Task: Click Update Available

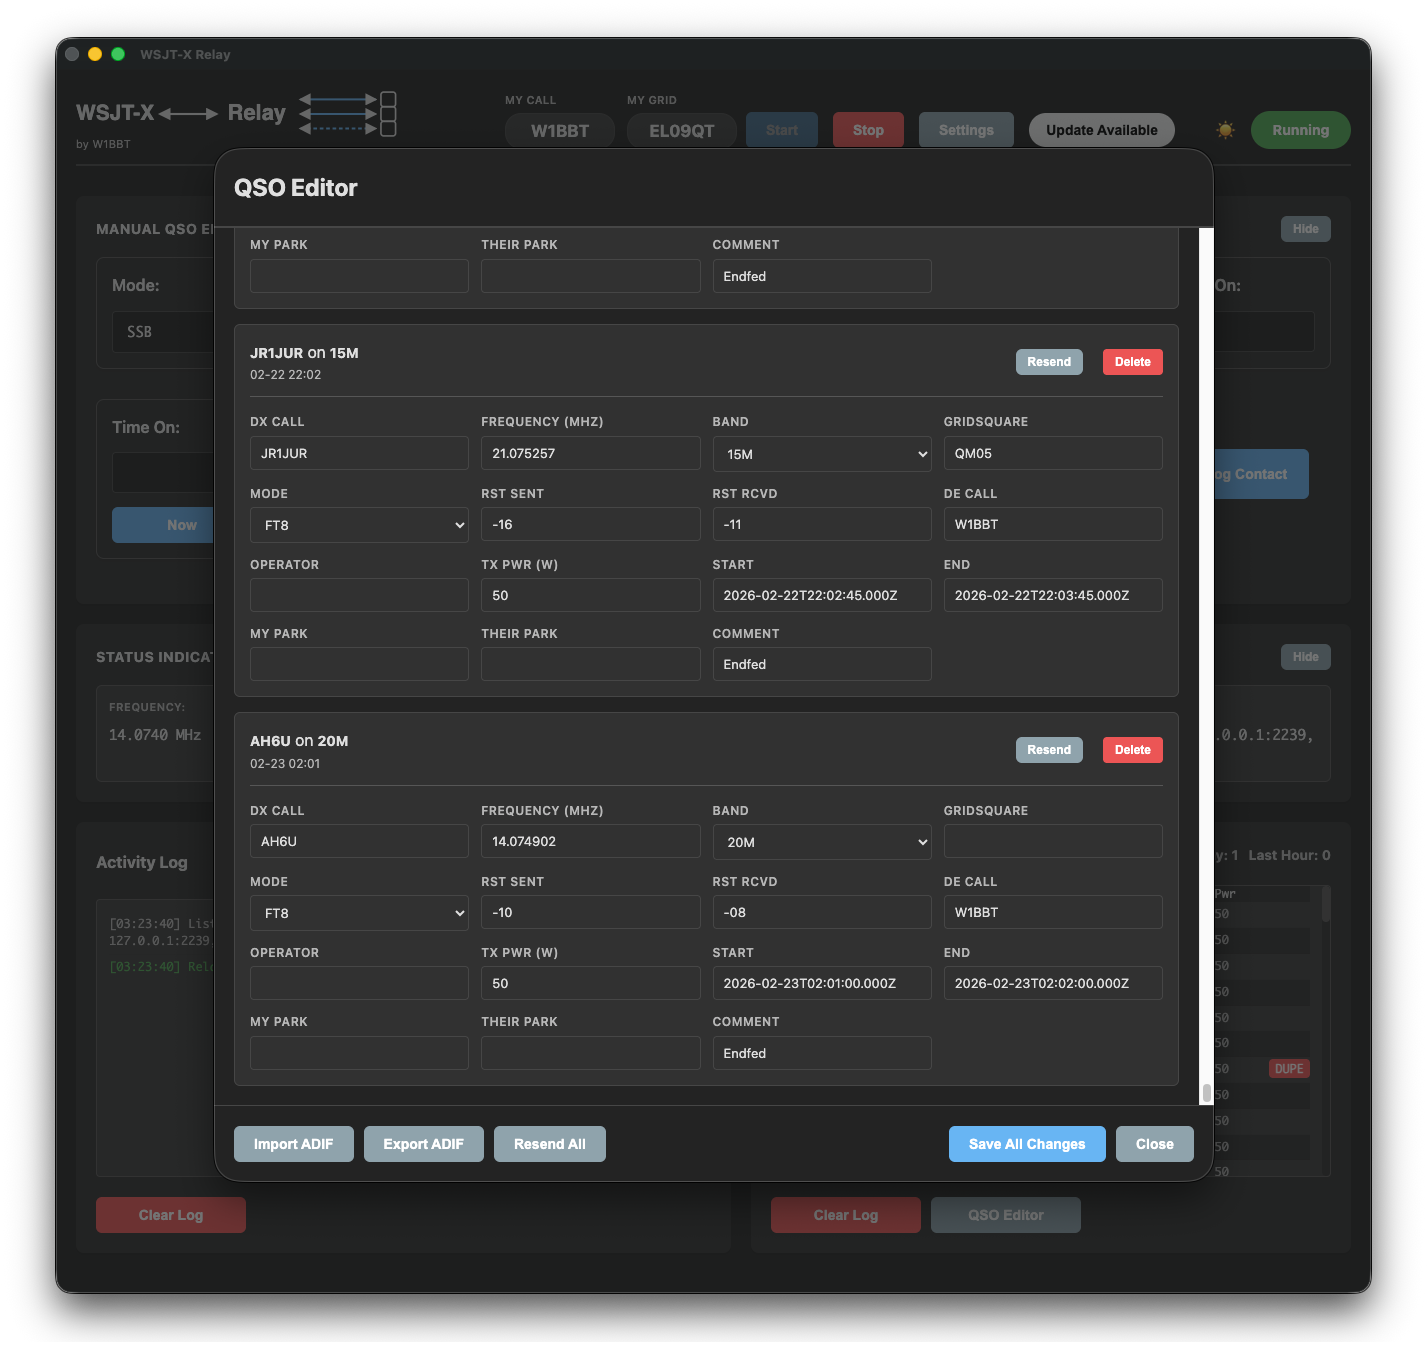Action: pyautogui.click(x=1101, y=130)
